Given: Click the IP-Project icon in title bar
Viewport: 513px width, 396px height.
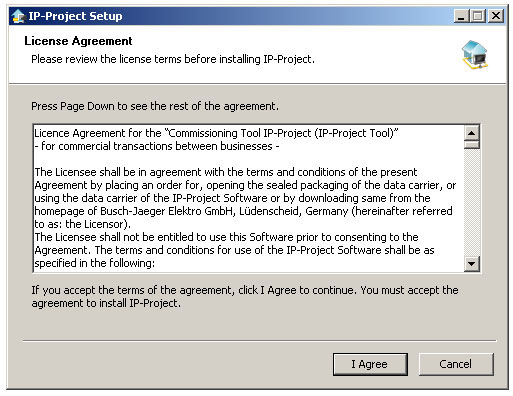Looking at the screenshot, I should 18,16.
